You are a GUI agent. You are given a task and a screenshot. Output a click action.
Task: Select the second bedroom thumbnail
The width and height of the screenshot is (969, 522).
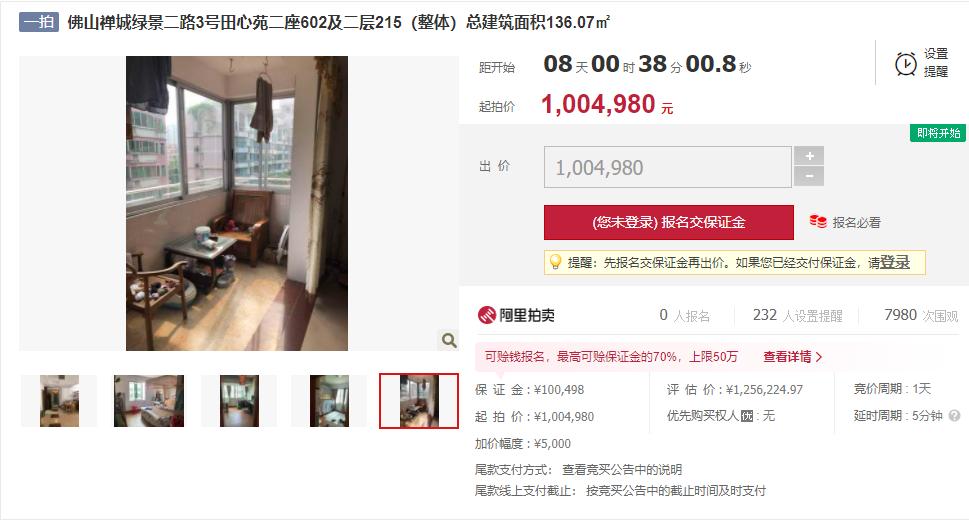point(149,401)
